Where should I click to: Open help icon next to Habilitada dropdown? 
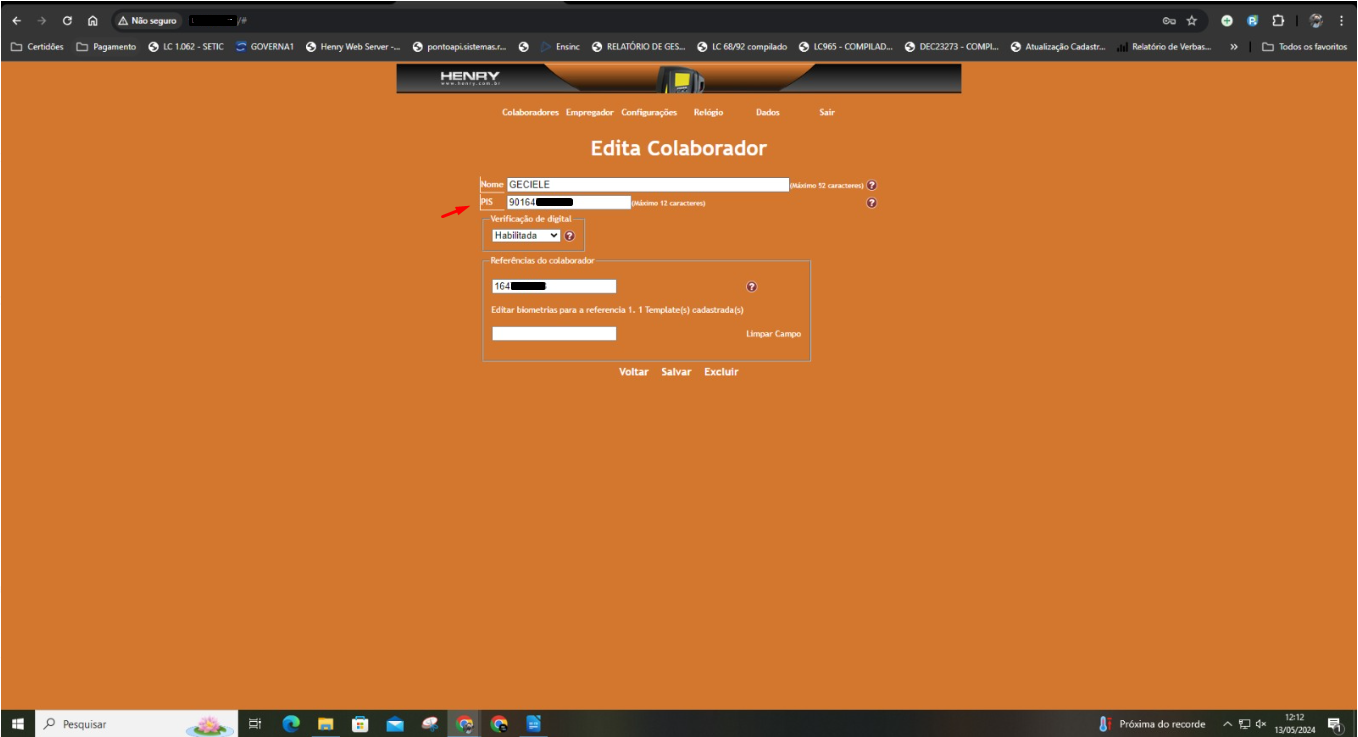(570, 236)
